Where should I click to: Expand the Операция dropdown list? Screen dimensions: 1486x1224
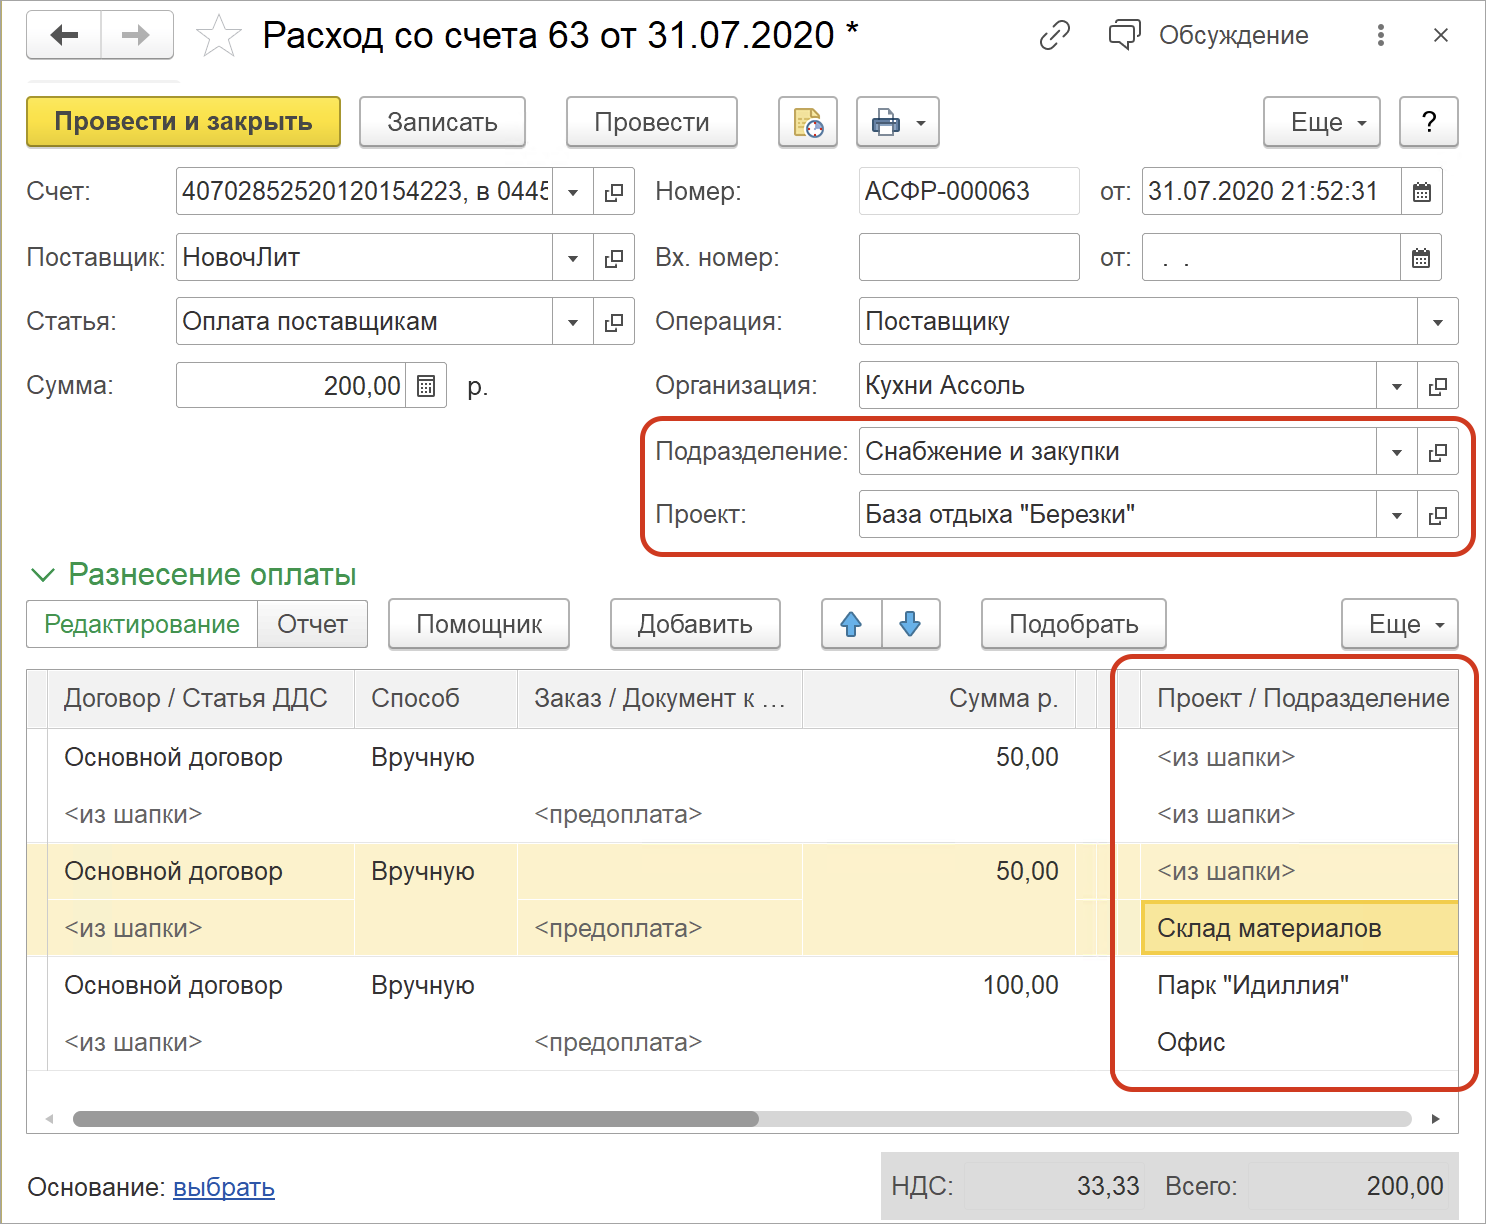tap(1438, 323)
